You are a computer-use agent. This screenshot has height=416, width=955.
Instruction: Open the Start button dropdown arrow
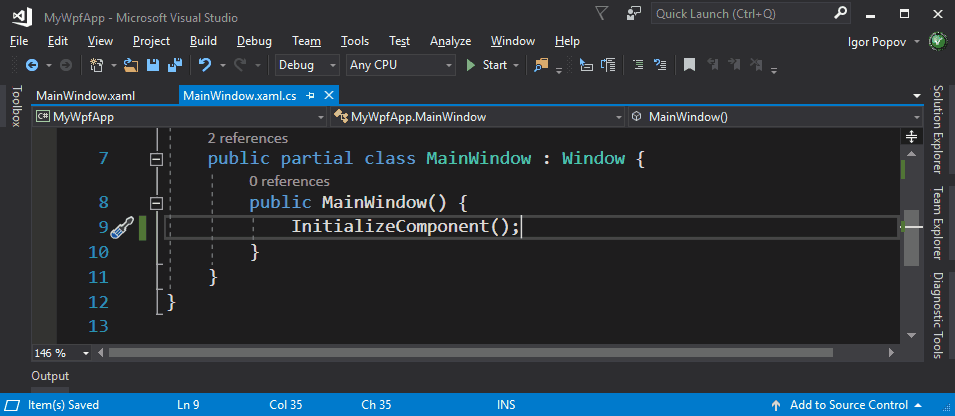516,65
